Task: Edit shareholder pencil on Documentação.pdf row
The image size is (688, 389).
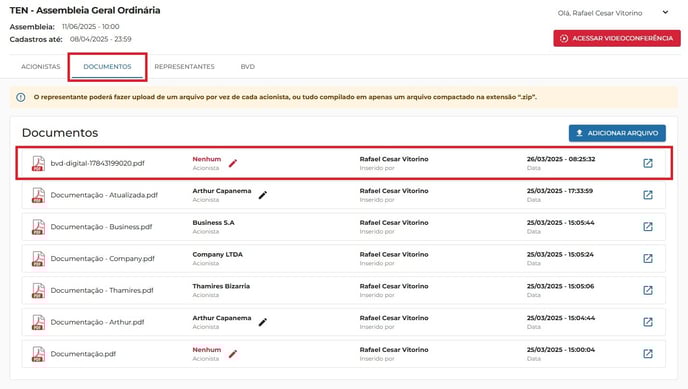Action: [x=233, y=354]
